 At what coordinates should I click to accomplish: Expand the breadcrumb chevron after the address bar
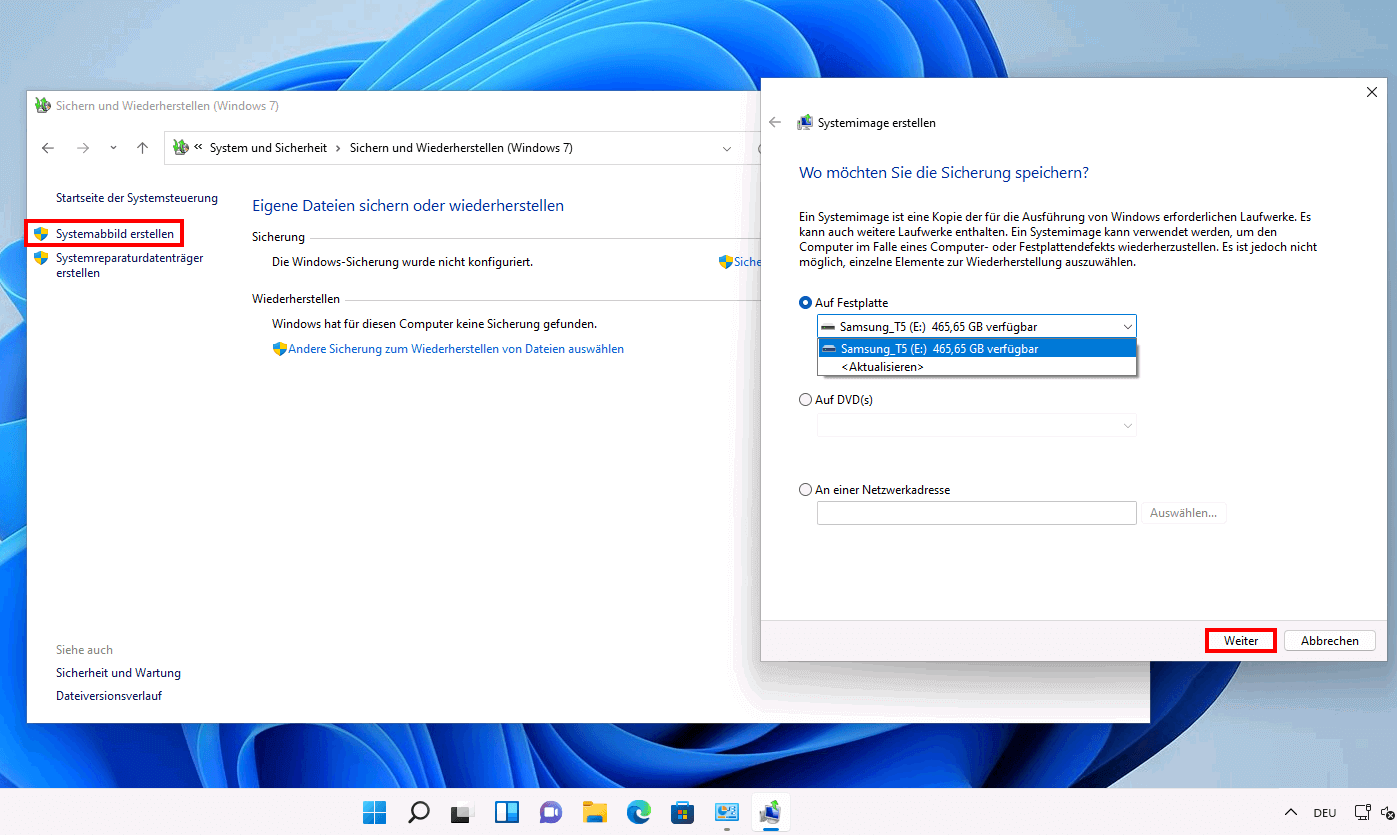(727, 147)
